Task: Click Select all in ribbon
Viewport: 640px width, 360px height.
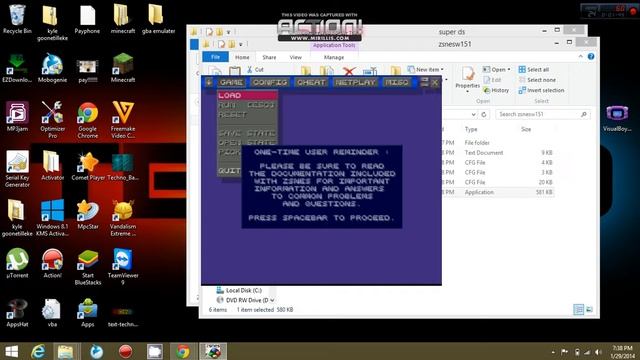Action: click(534, 69)
